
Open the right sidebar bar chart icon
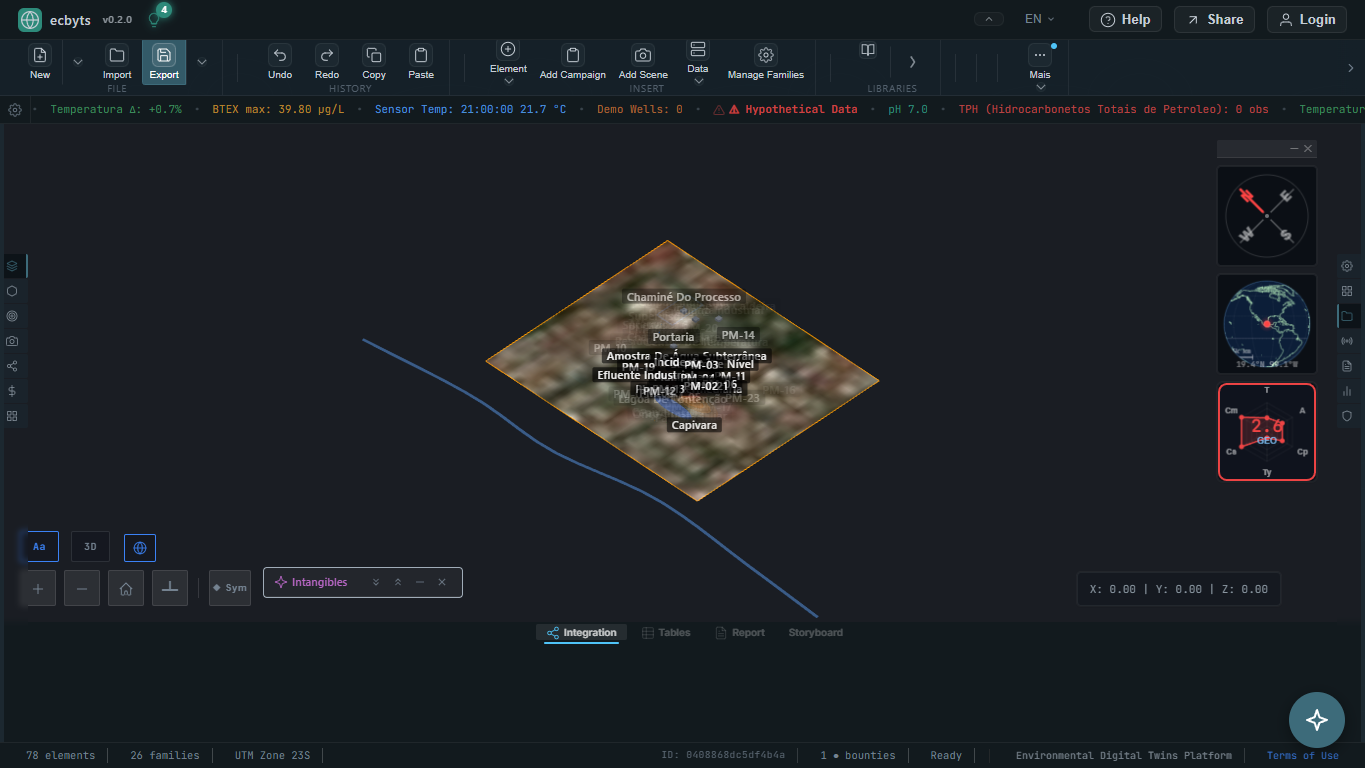tap(1347, 391)
